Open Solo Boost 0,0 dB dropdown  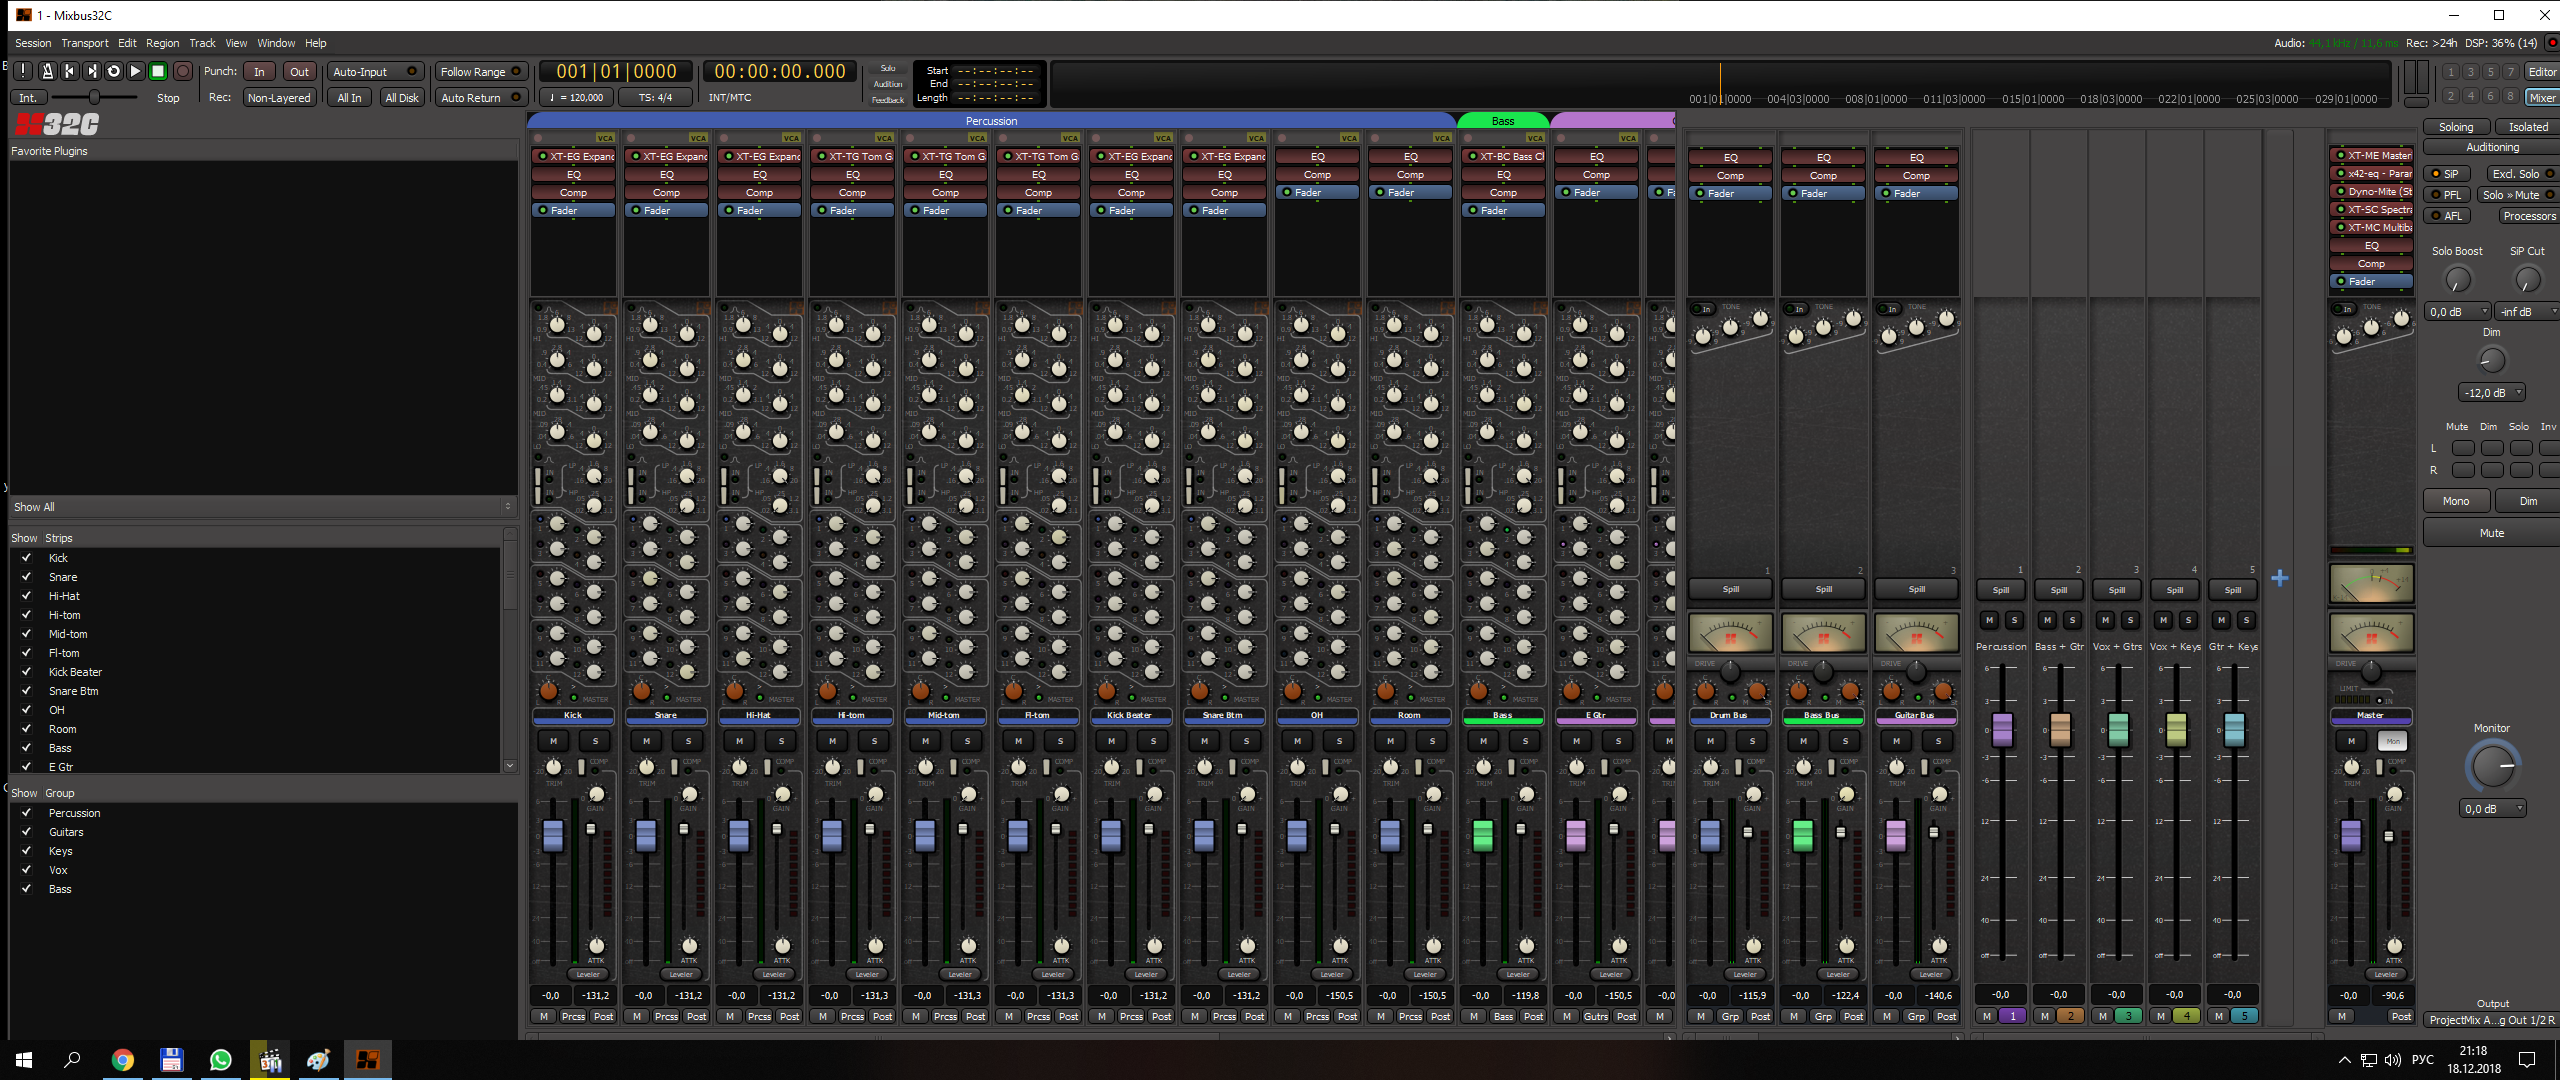[2457, 312]
